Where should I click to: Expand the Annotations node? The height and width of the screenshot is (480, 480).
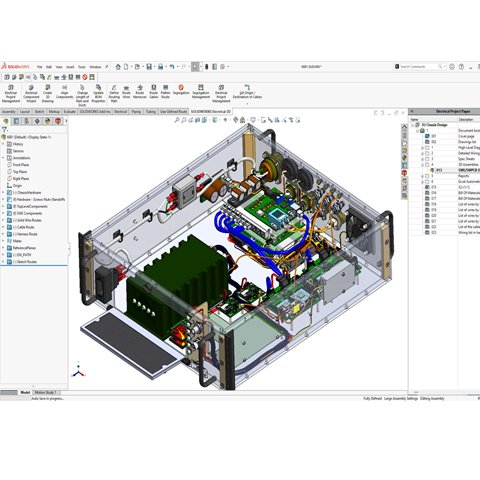tap(4, 158)
